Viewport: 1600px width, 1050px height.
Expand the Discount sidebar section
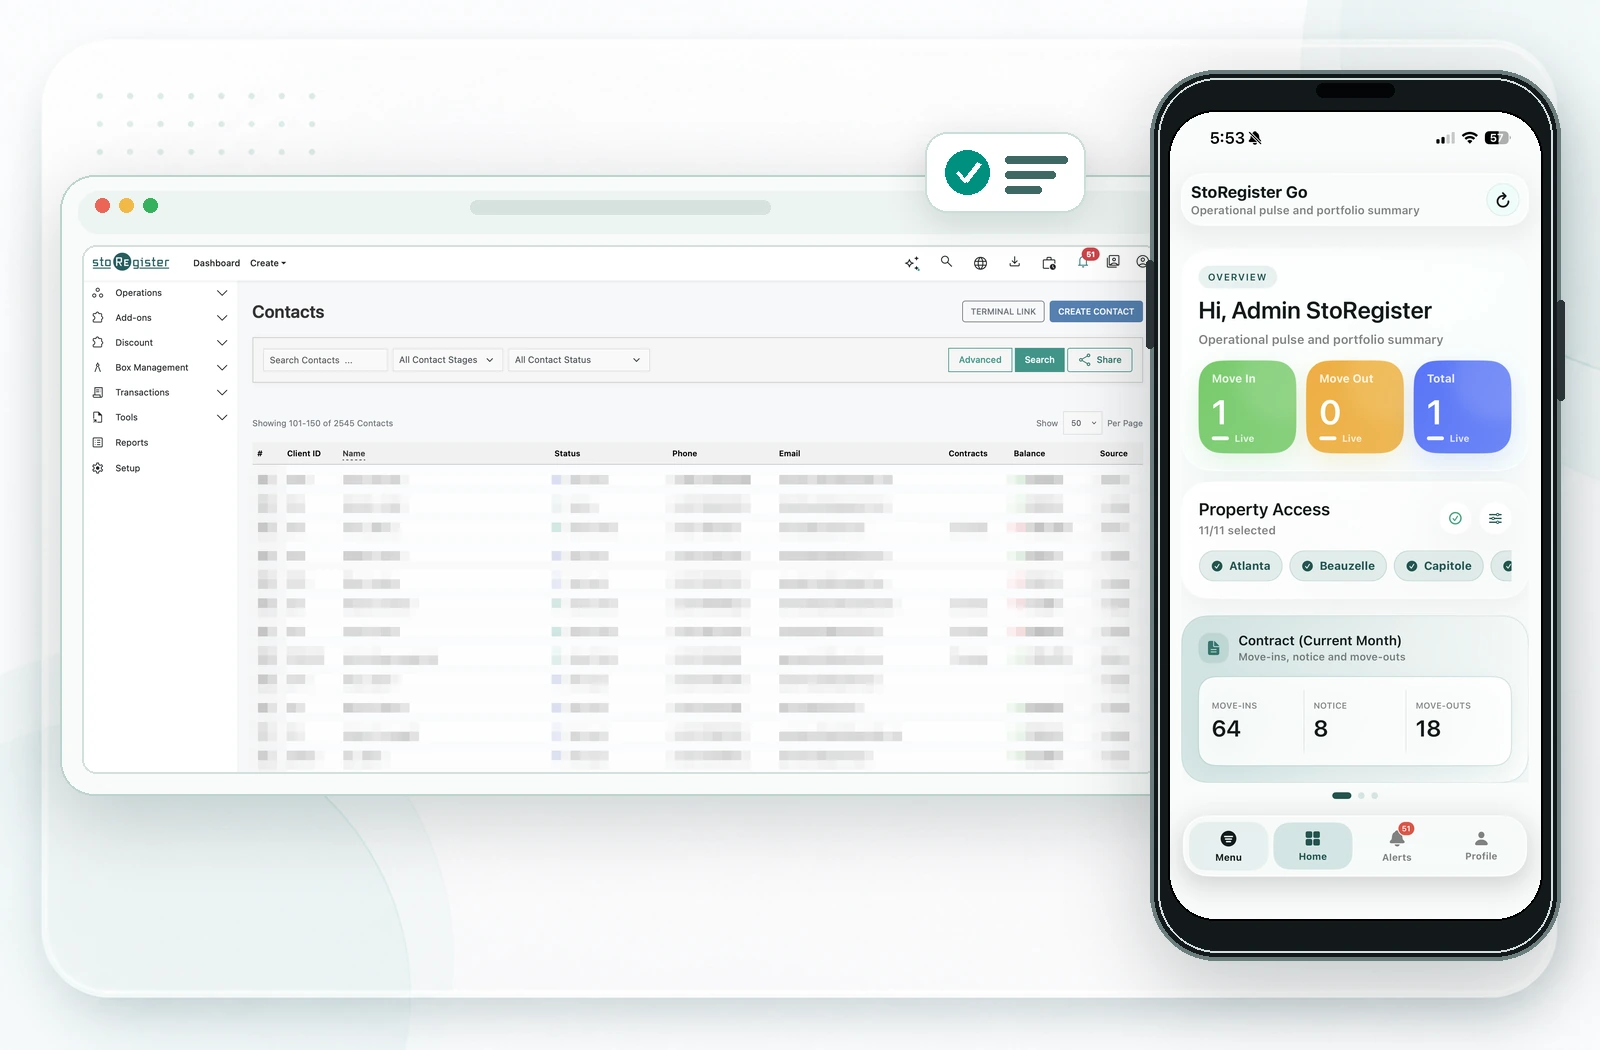pos(160,343)
